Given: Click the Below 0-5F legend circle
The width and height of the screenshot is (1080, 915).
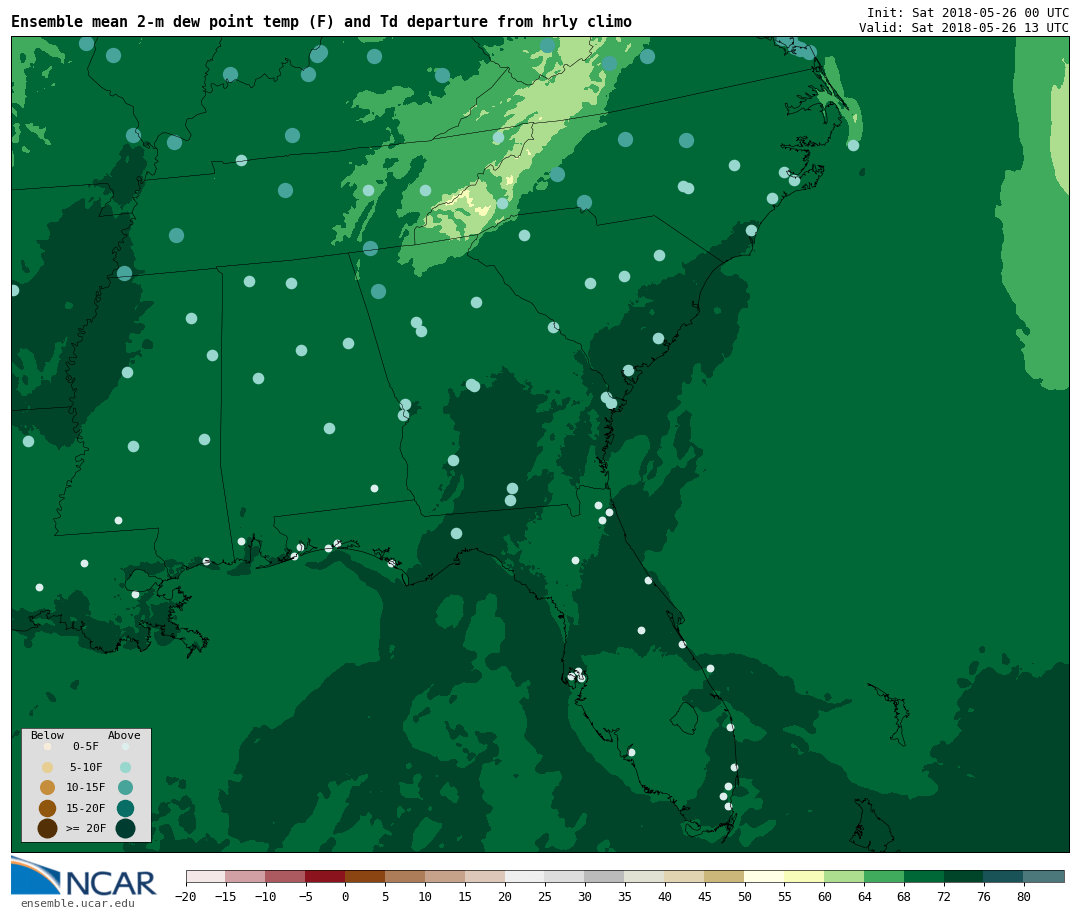Looking at the screenshot, I should (48, 746).
